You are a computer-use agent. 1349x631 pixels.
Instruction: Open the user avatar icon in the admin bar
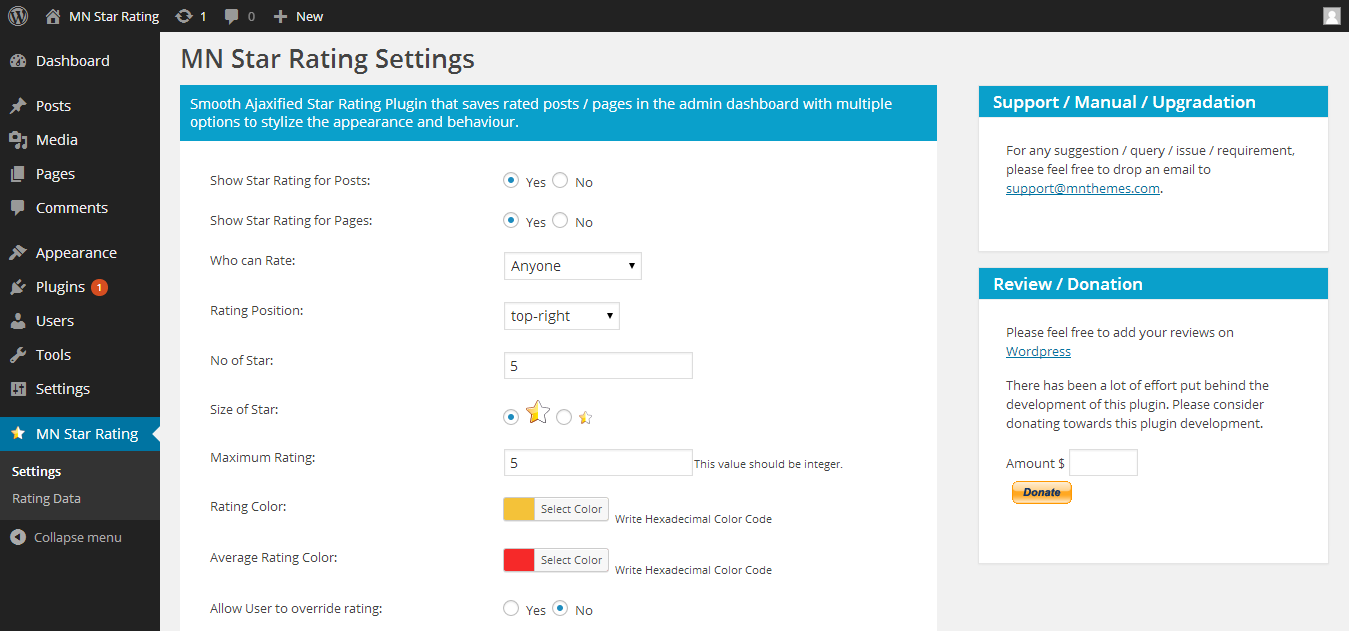pyautogui.click(x=1332, y=16)
